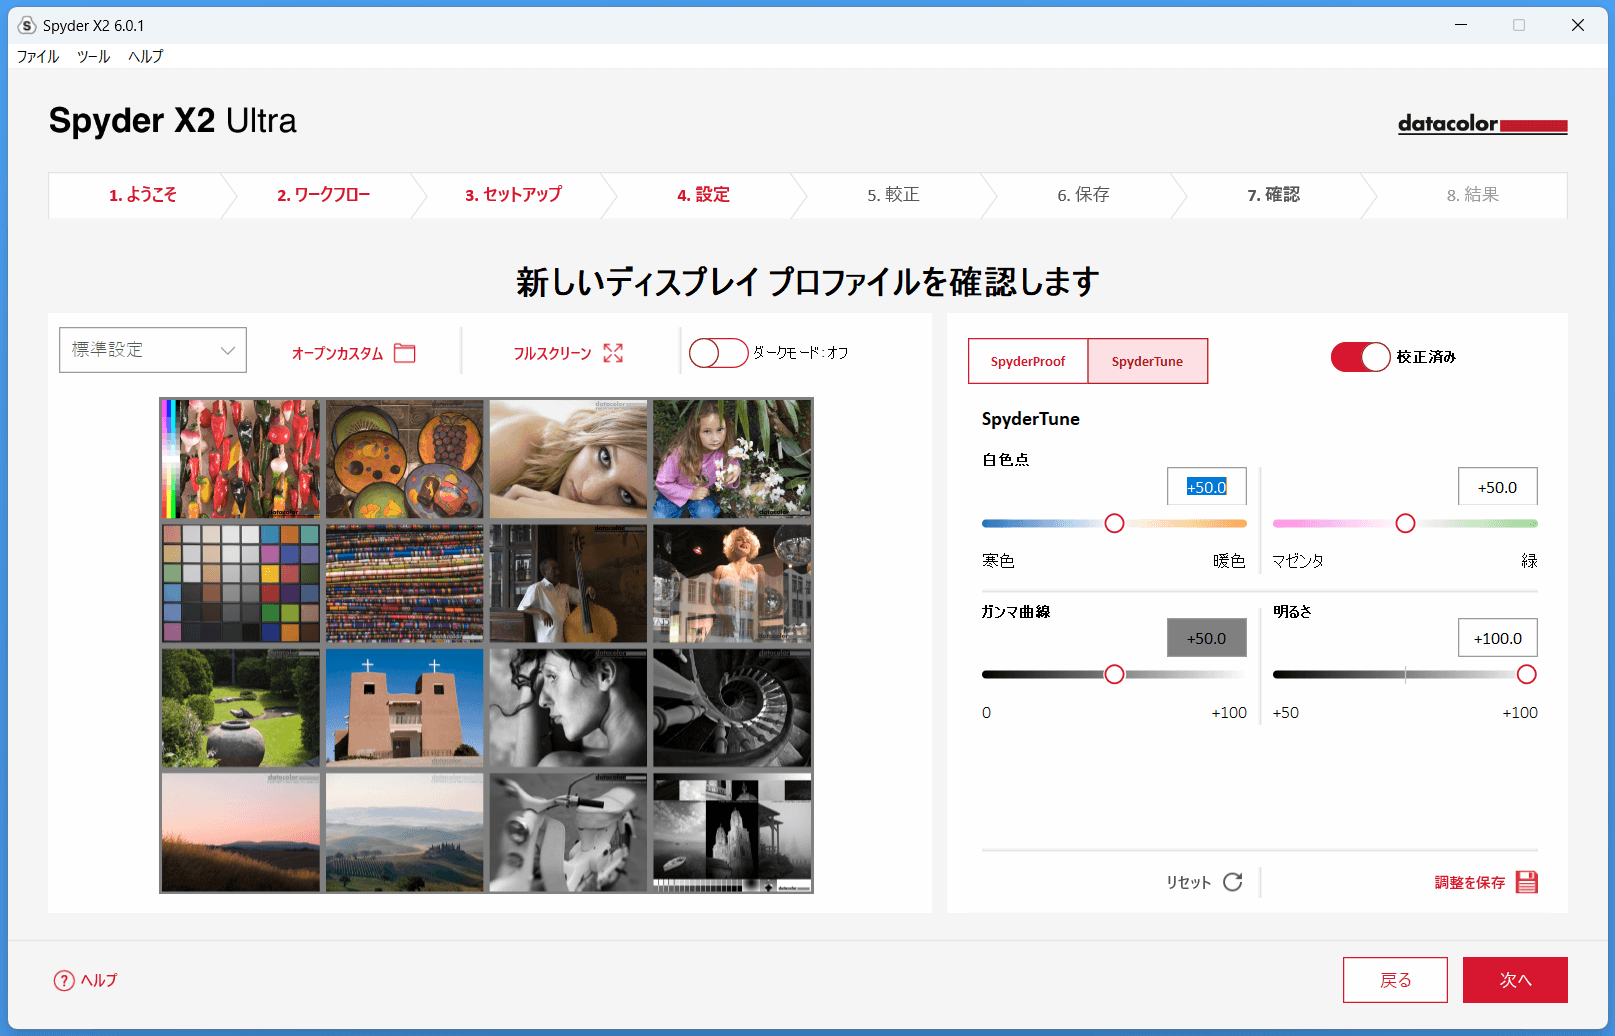Click the save adjustments floppy disk icon
Screen dimensions: 1615x1036
pyautogui.click(x=1527, y=882)
